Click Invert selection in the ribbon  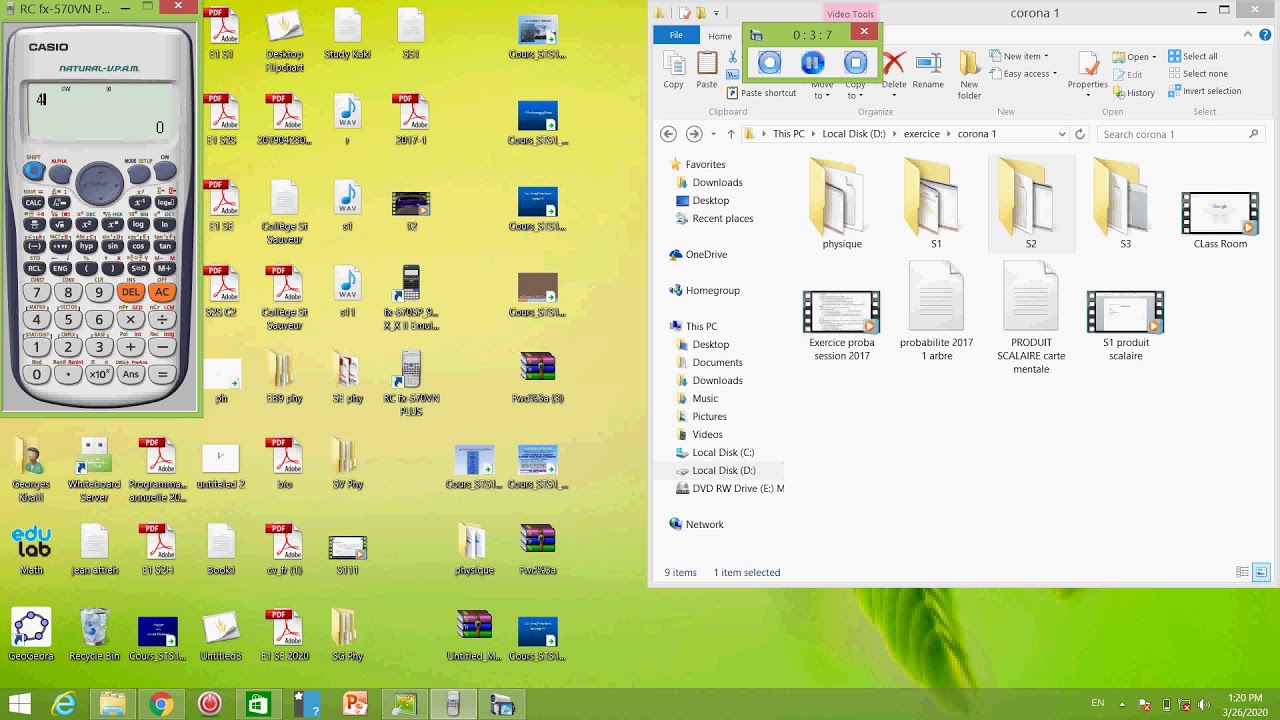click(x=1204, y=91)
